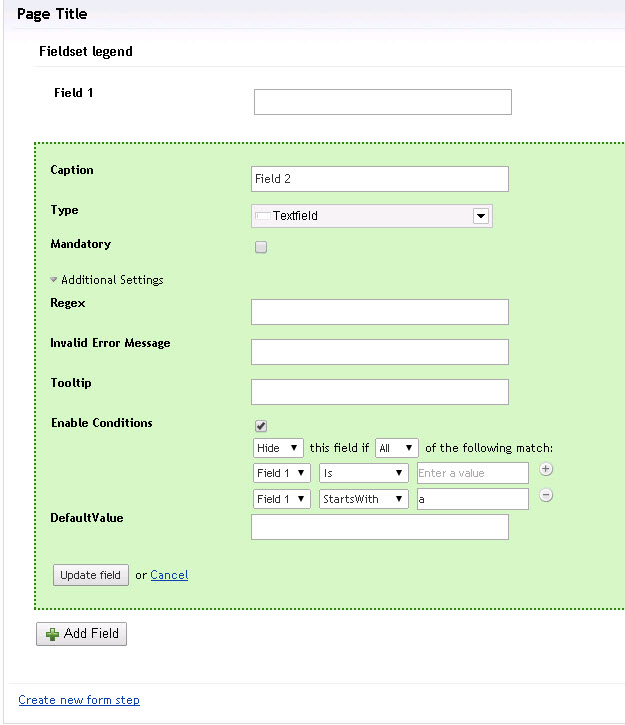Click the Tooltip input field

[x=379, y=392]
